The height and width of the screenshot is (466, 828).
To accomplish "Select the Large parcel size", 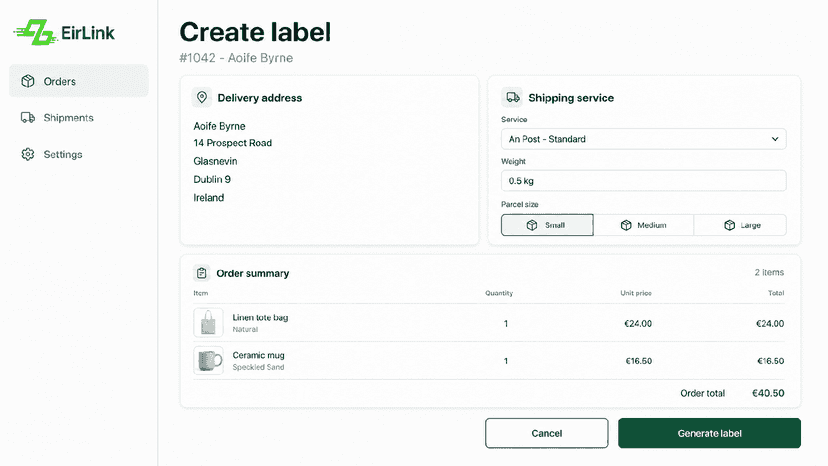I will click(x=740, y=225).
